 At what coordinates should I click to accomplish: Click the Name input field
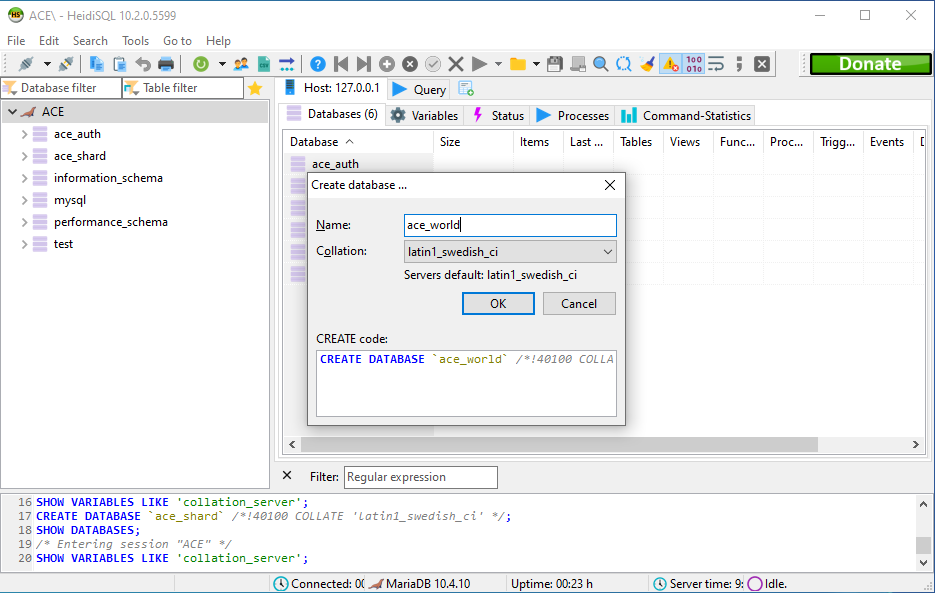[510, 225]
